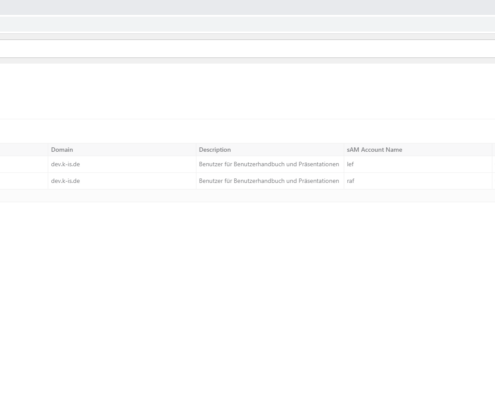Click the right edge divider of sAM Account Name header

point(492,150)
